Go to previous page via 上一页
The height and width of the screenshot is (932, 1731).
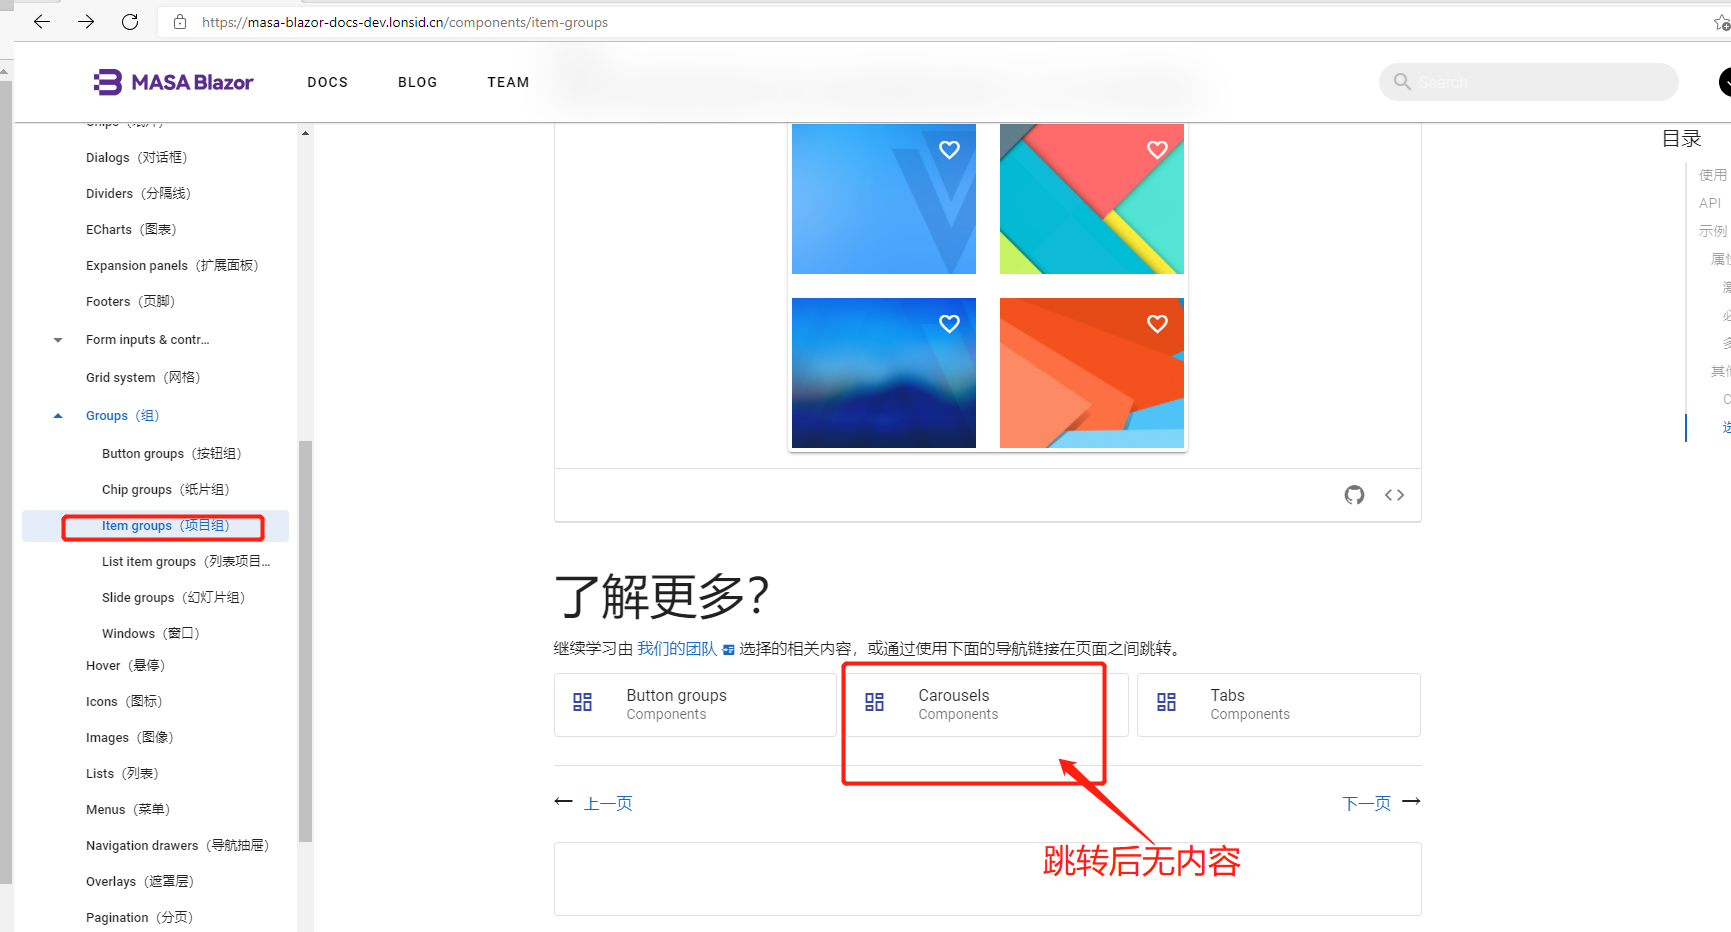(x=608, y=803)
